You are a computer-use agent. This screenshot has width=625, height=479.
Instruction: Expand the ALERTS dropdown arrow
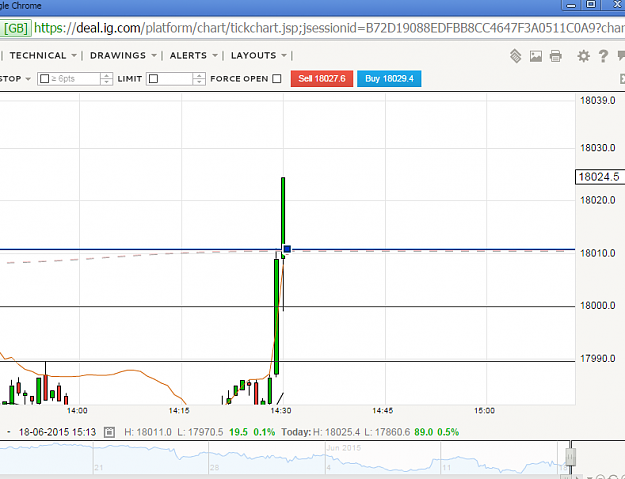pos(215,55)
